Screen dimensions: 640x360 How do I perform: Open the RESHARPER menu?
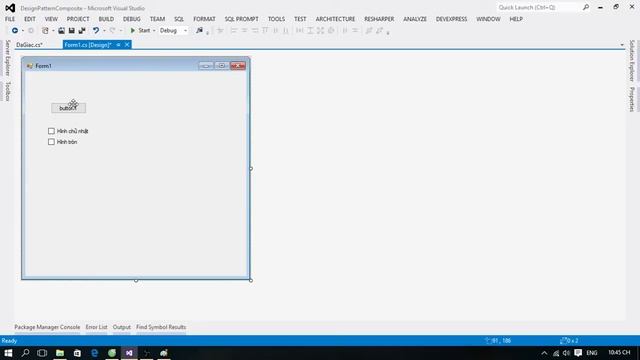tap(379, 19)
